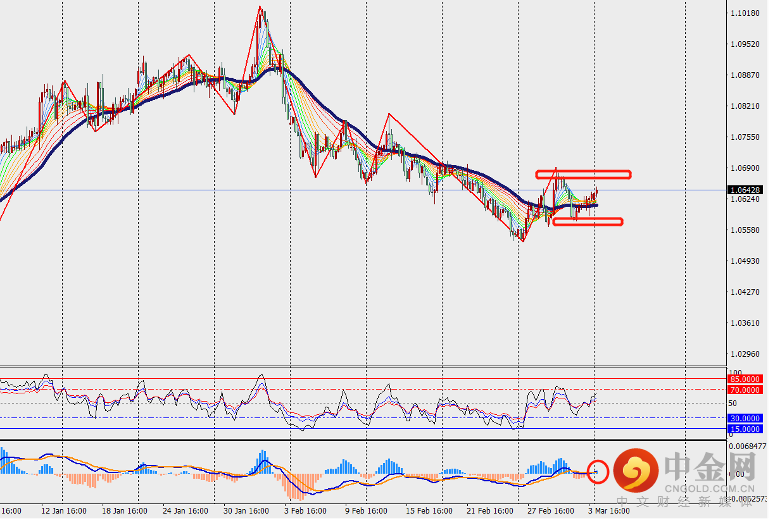Click the 1.06900 price axis label
The width and height of the screenshot is (770, 520).
tap(744, 168)
